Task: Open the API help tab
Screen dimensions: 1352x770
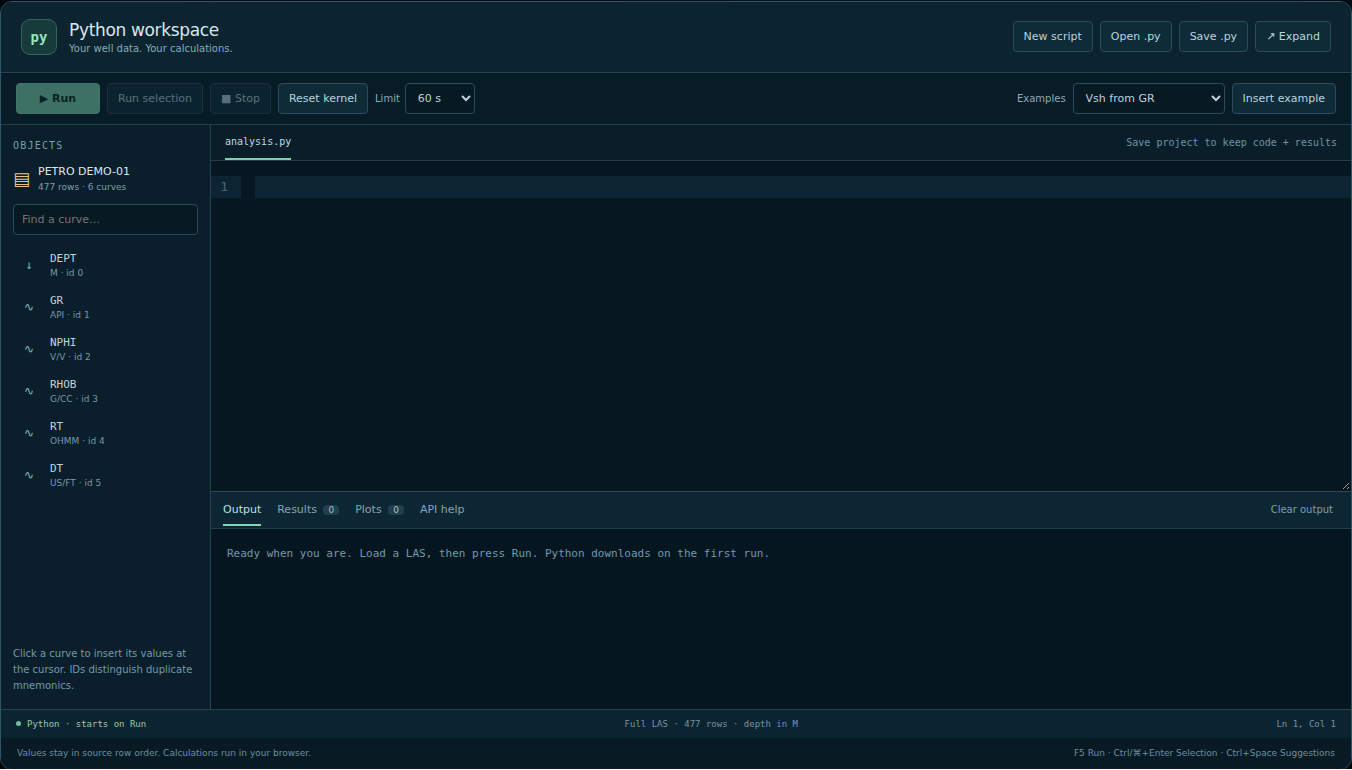Action: pos(442,510)
